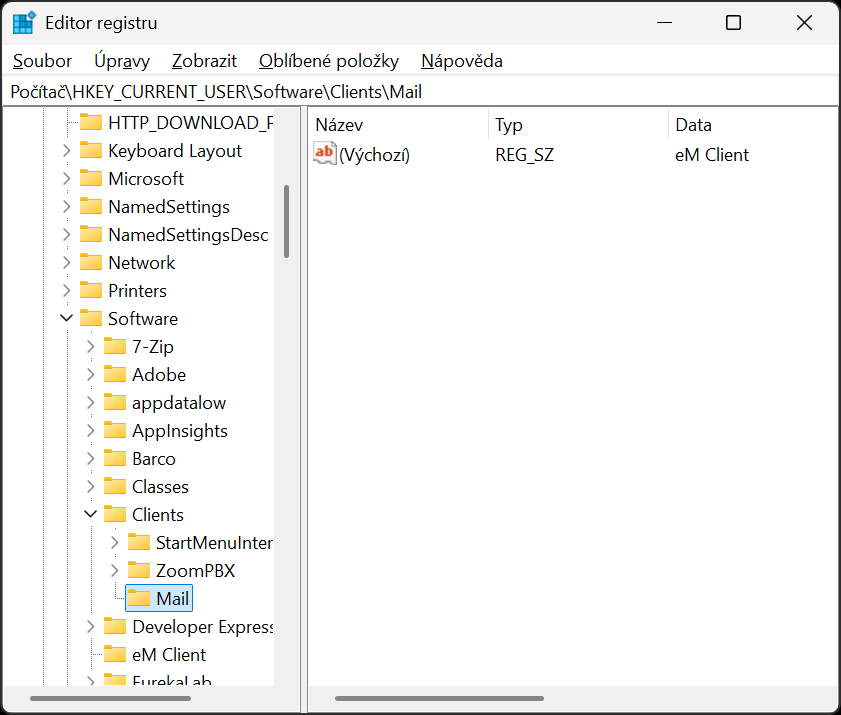Click the Registry Editor app icon in title bar
Viewport: 841px width, 715px height.
(x=24, y=23)
